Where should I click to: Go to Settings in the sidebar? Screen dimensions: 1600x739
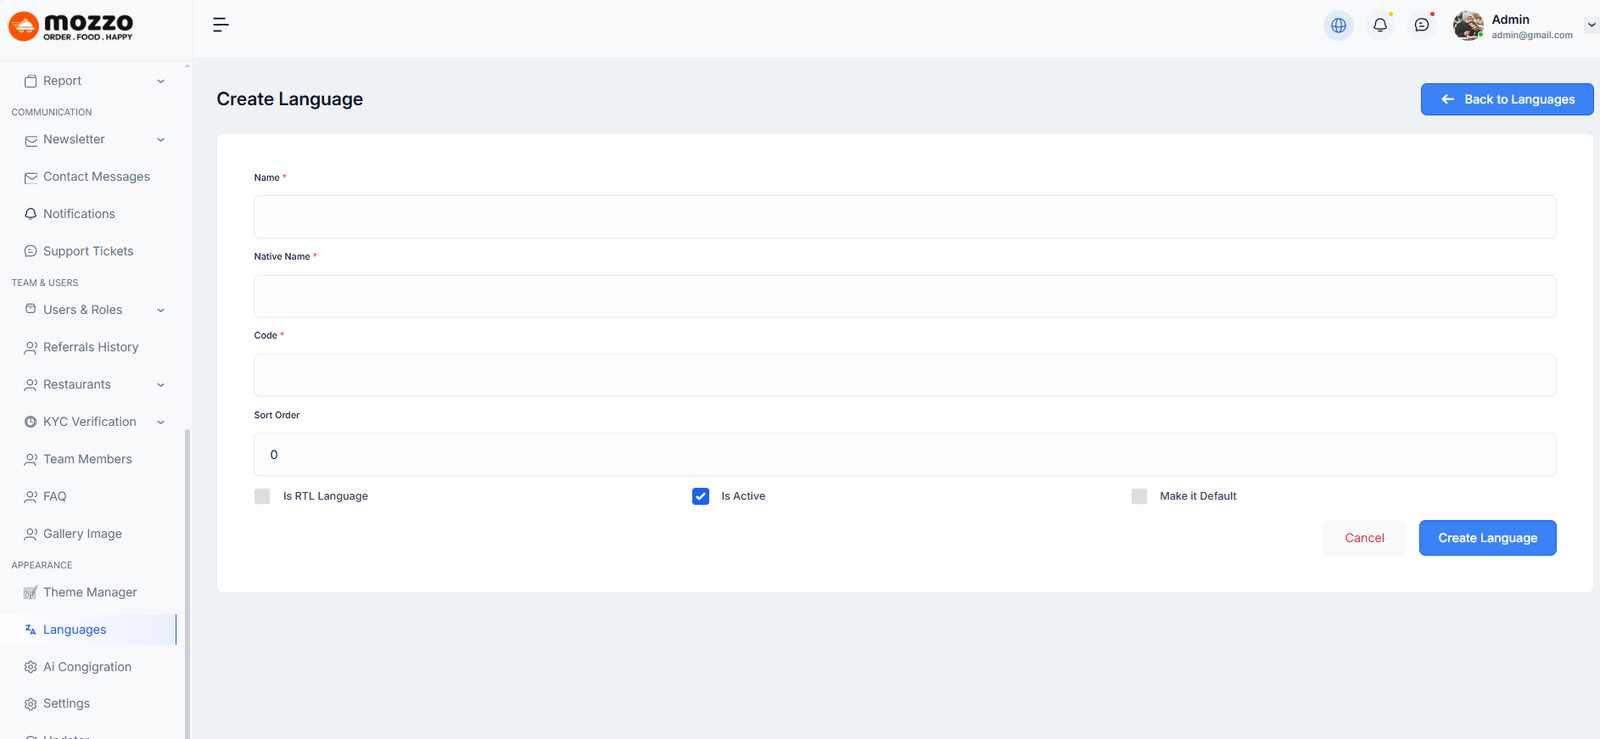66,704
